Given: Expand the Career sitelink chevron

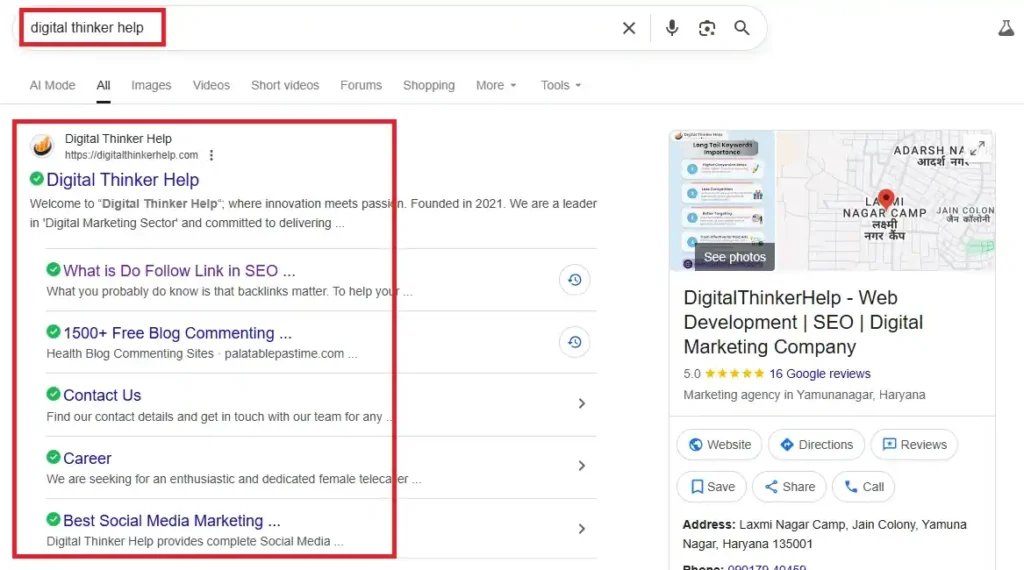Looking at the screenshot, I should [x=581, y=466].
